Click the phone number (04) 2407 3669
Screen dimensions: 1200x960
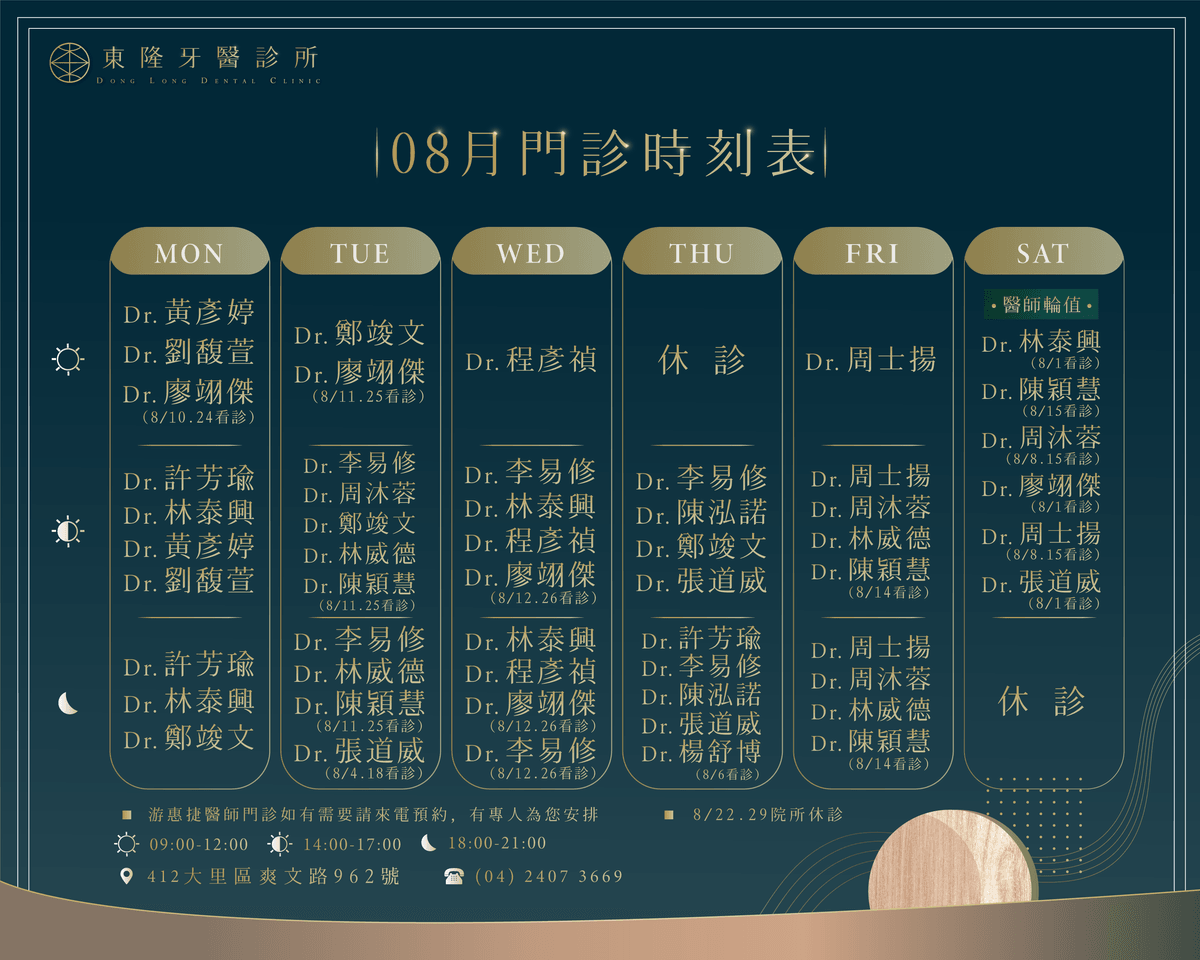[x=549, y=877]
